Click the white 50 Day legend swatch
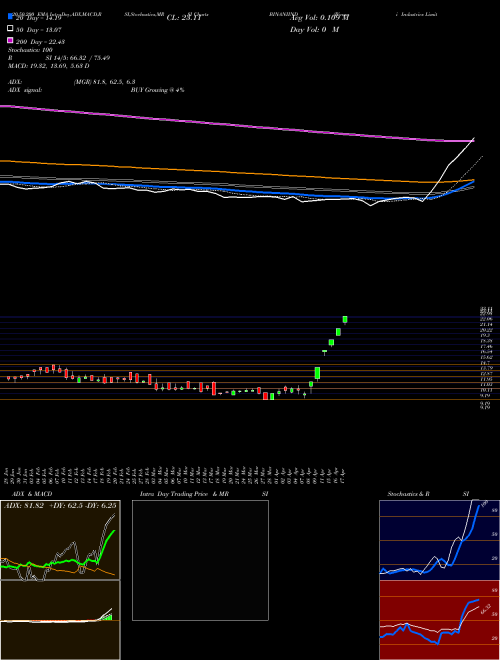 coord(10,29)
